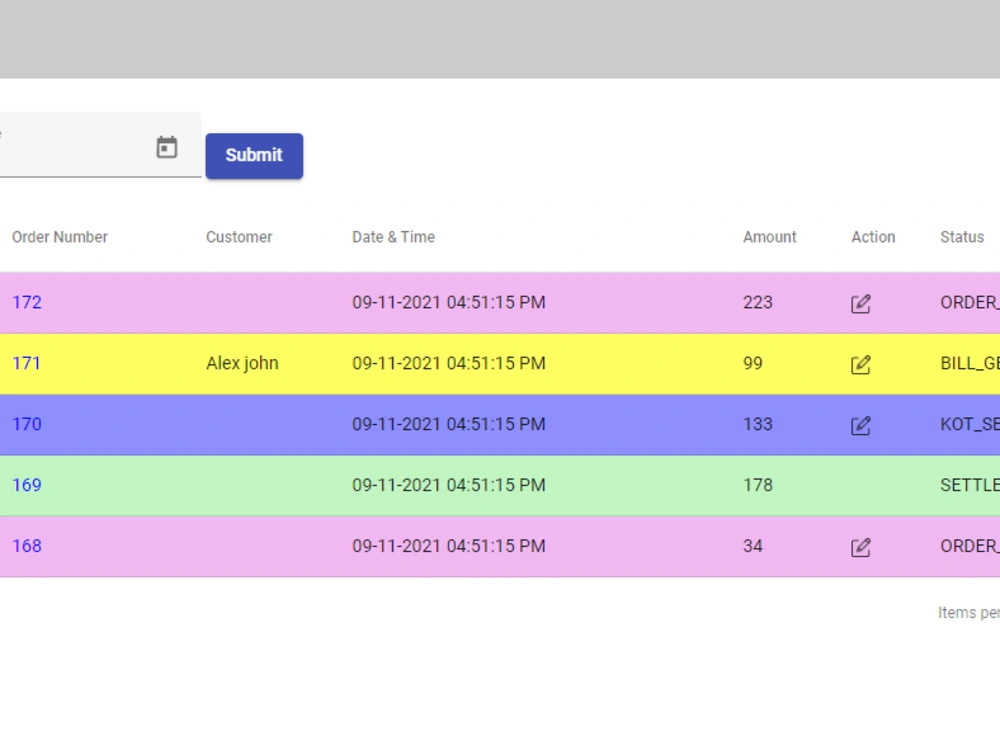Click date and time of order 171

click(449, 364)
